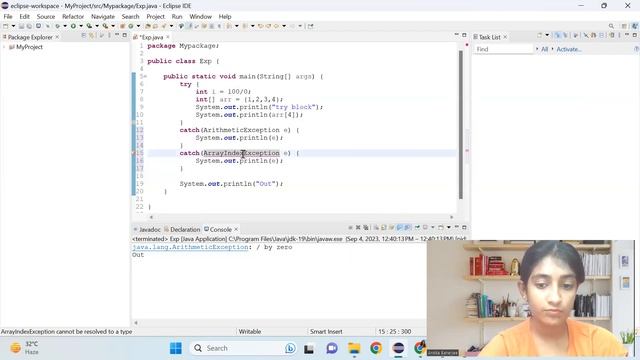Screen dimensions: 640x360
Task: Open the External Tools dropdown arrow
Action: coord(113,26)
